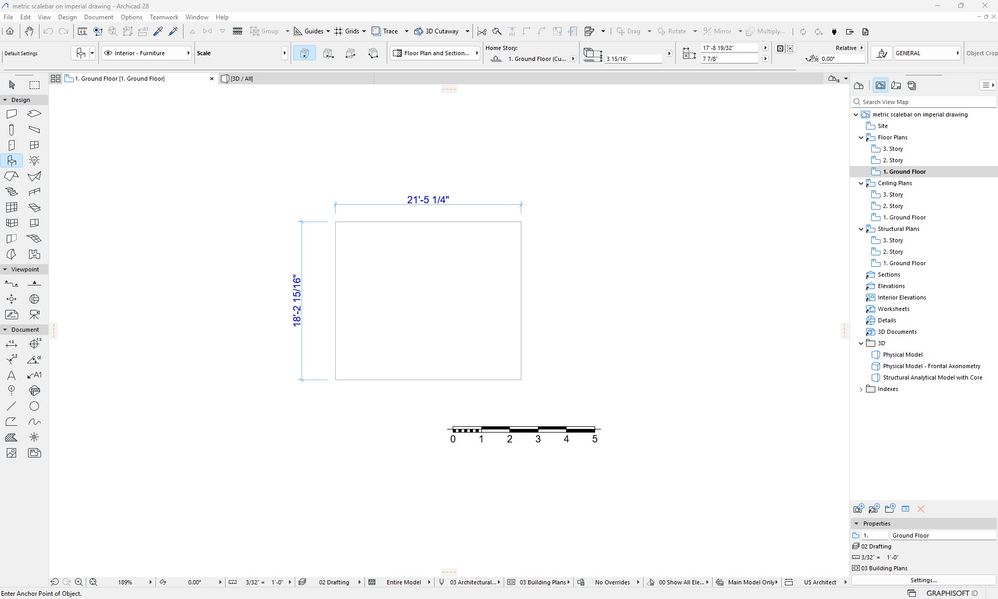Open the Interior - Furniture layer dropdown

[146, 53]
